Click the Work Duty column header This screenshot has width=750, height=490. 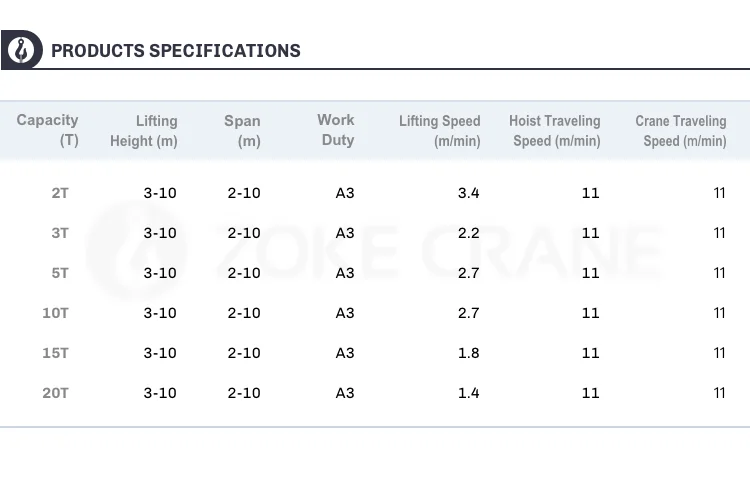pyautogui.click(x=336, y=130)
